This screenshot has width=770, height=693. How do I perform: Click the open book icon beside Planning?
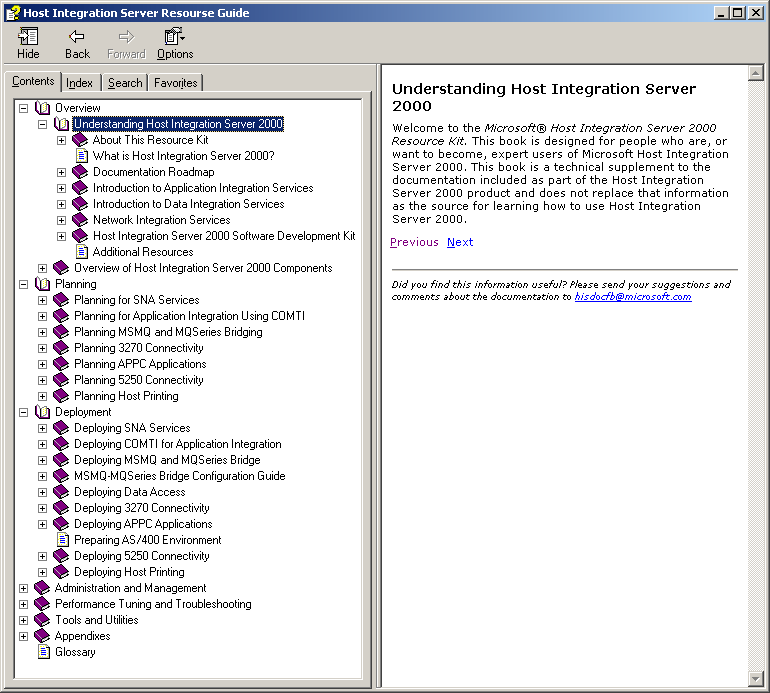click(43, 284)
